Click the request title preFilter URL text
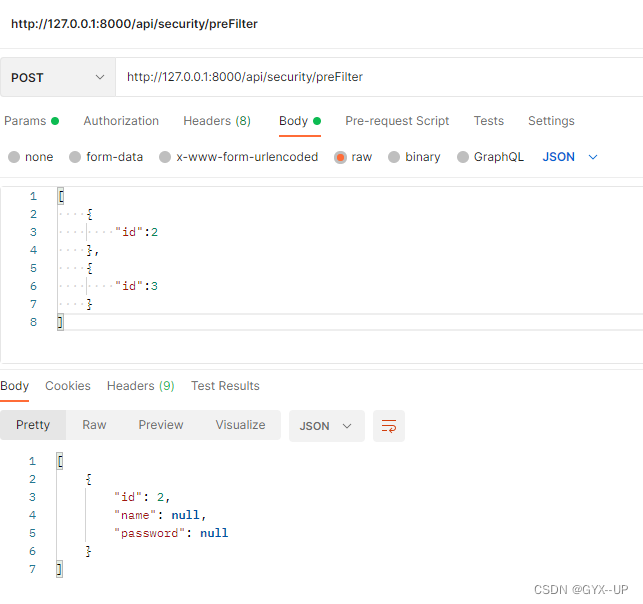643x604 pixels. [x=134, y=24]
